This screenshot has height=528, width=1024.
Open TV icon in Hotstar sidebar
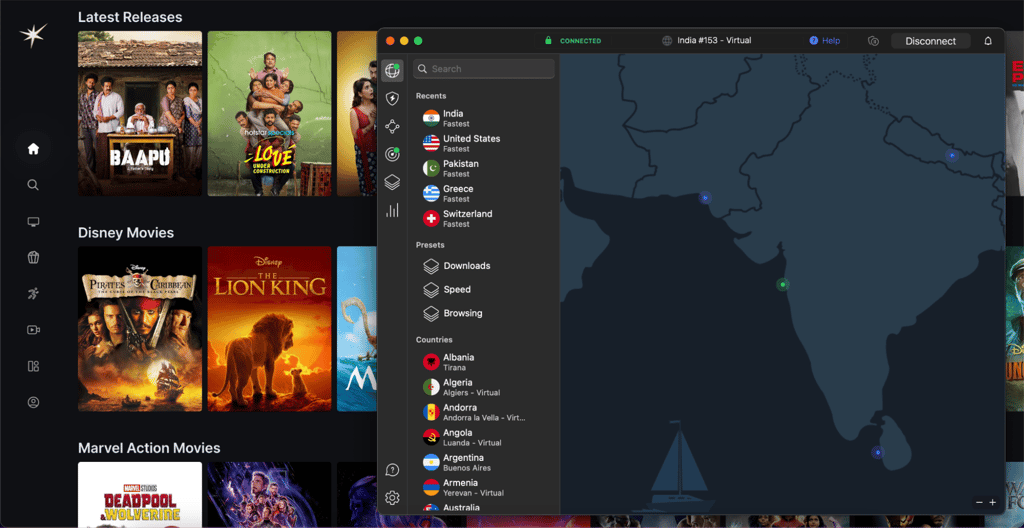pyautogui.click(x=33, y=222)
